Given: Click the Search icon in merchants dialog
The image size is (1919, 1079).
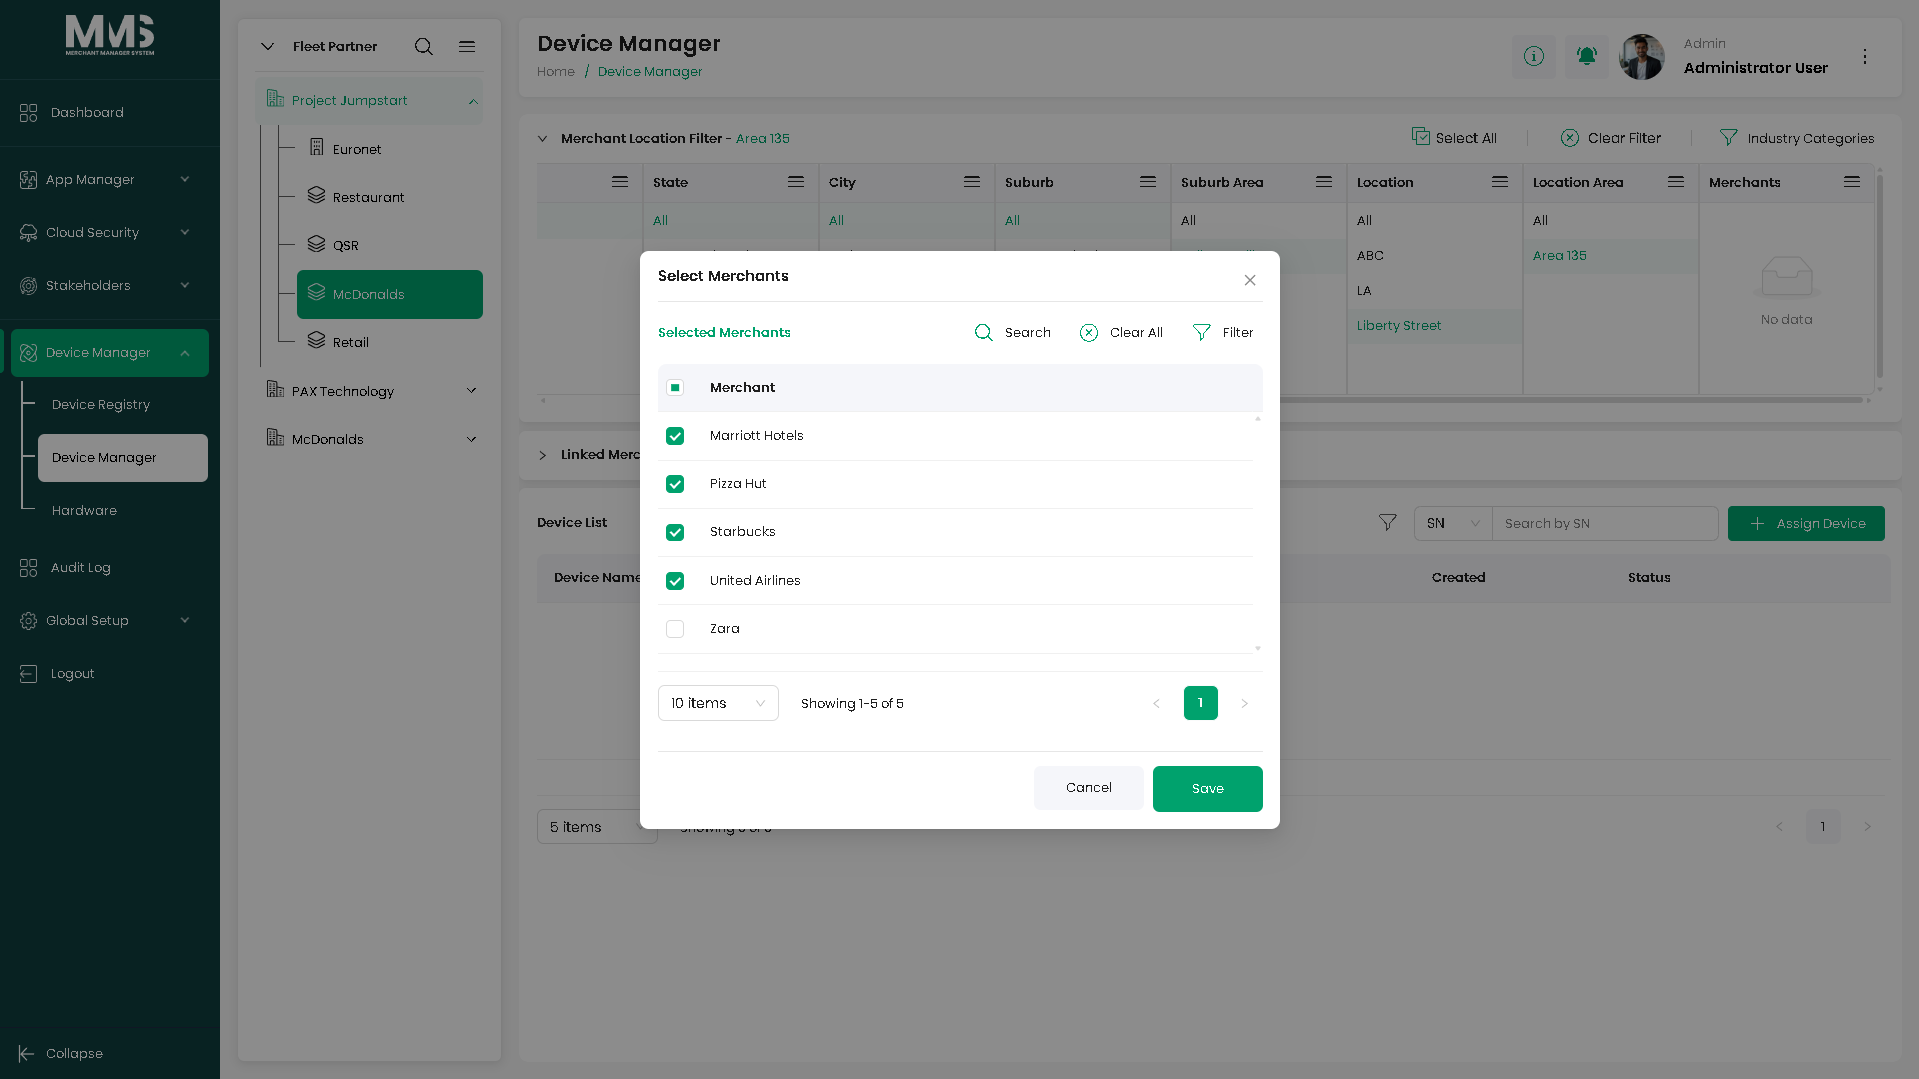Looking at the screenshot, I should coord(984,333).
